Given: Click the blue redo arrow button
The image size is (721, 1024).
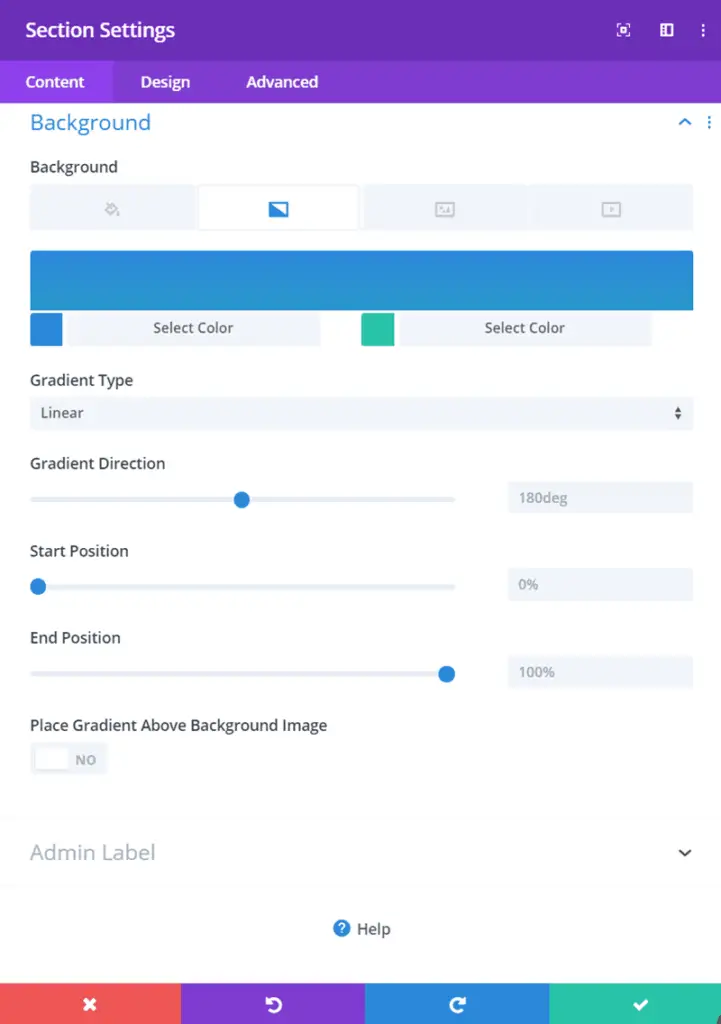Looking at the screenshot, I should [457, 1004].
